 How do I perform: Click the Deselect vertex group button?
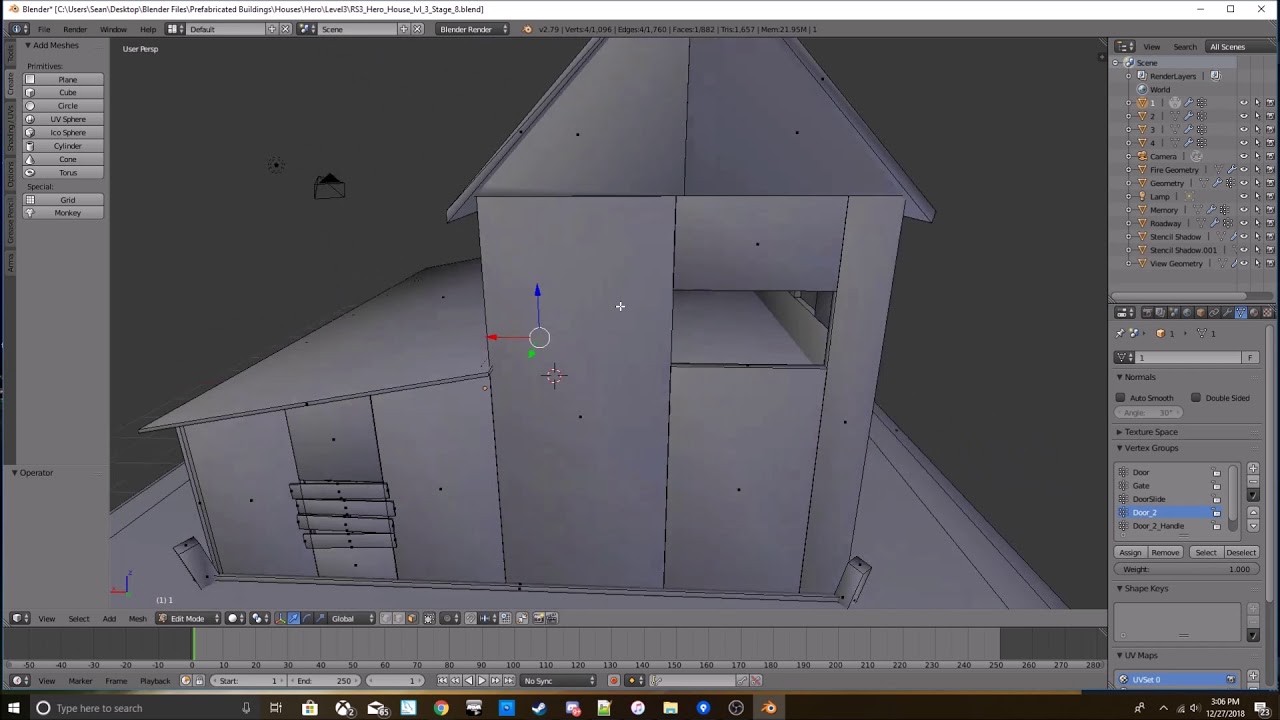[x=1240, y=552]
